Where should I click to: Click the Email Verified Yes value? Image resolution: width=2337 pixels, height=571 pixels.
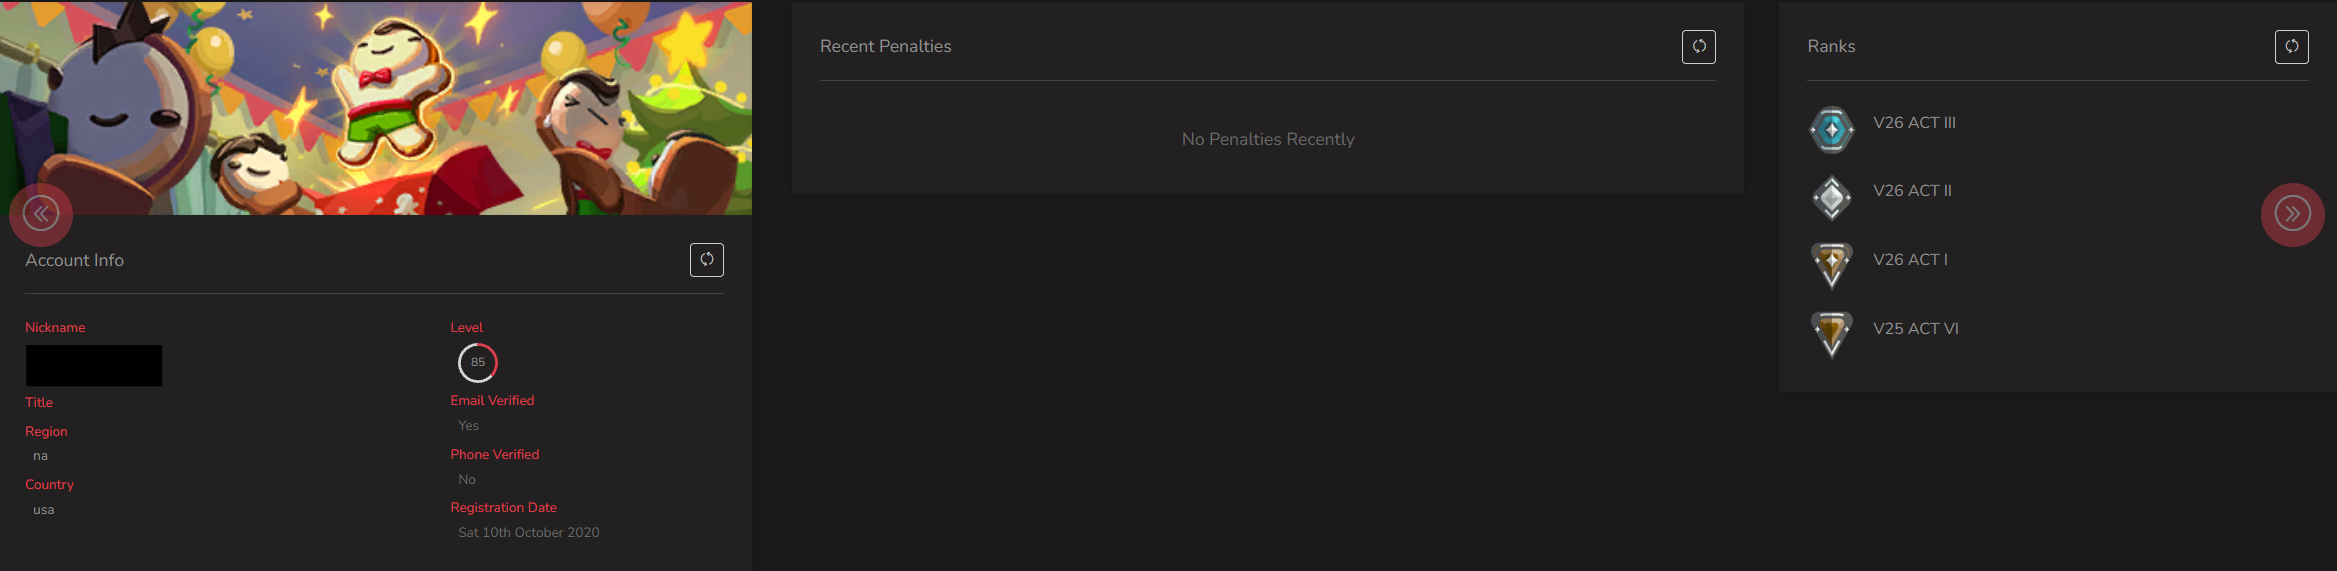pyautogui.click(x=469, y=426)
